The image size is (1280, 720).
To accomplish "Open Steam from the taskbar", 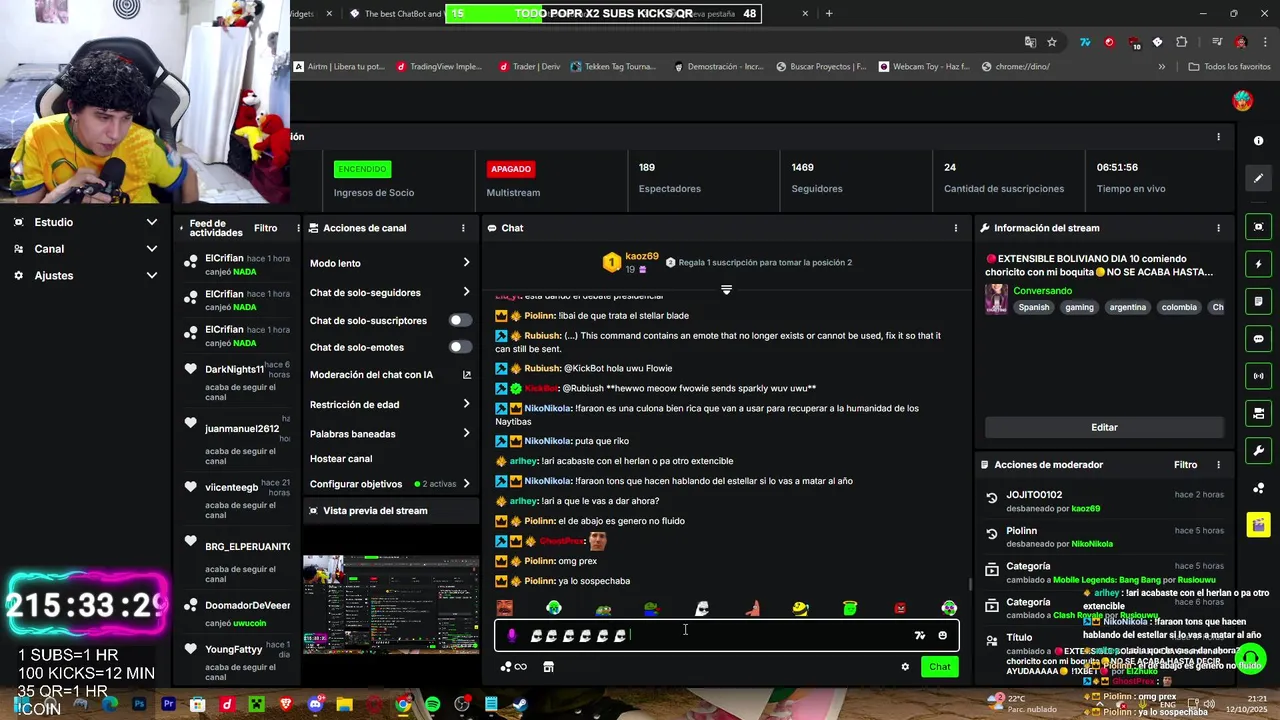I will click(520, 704).
